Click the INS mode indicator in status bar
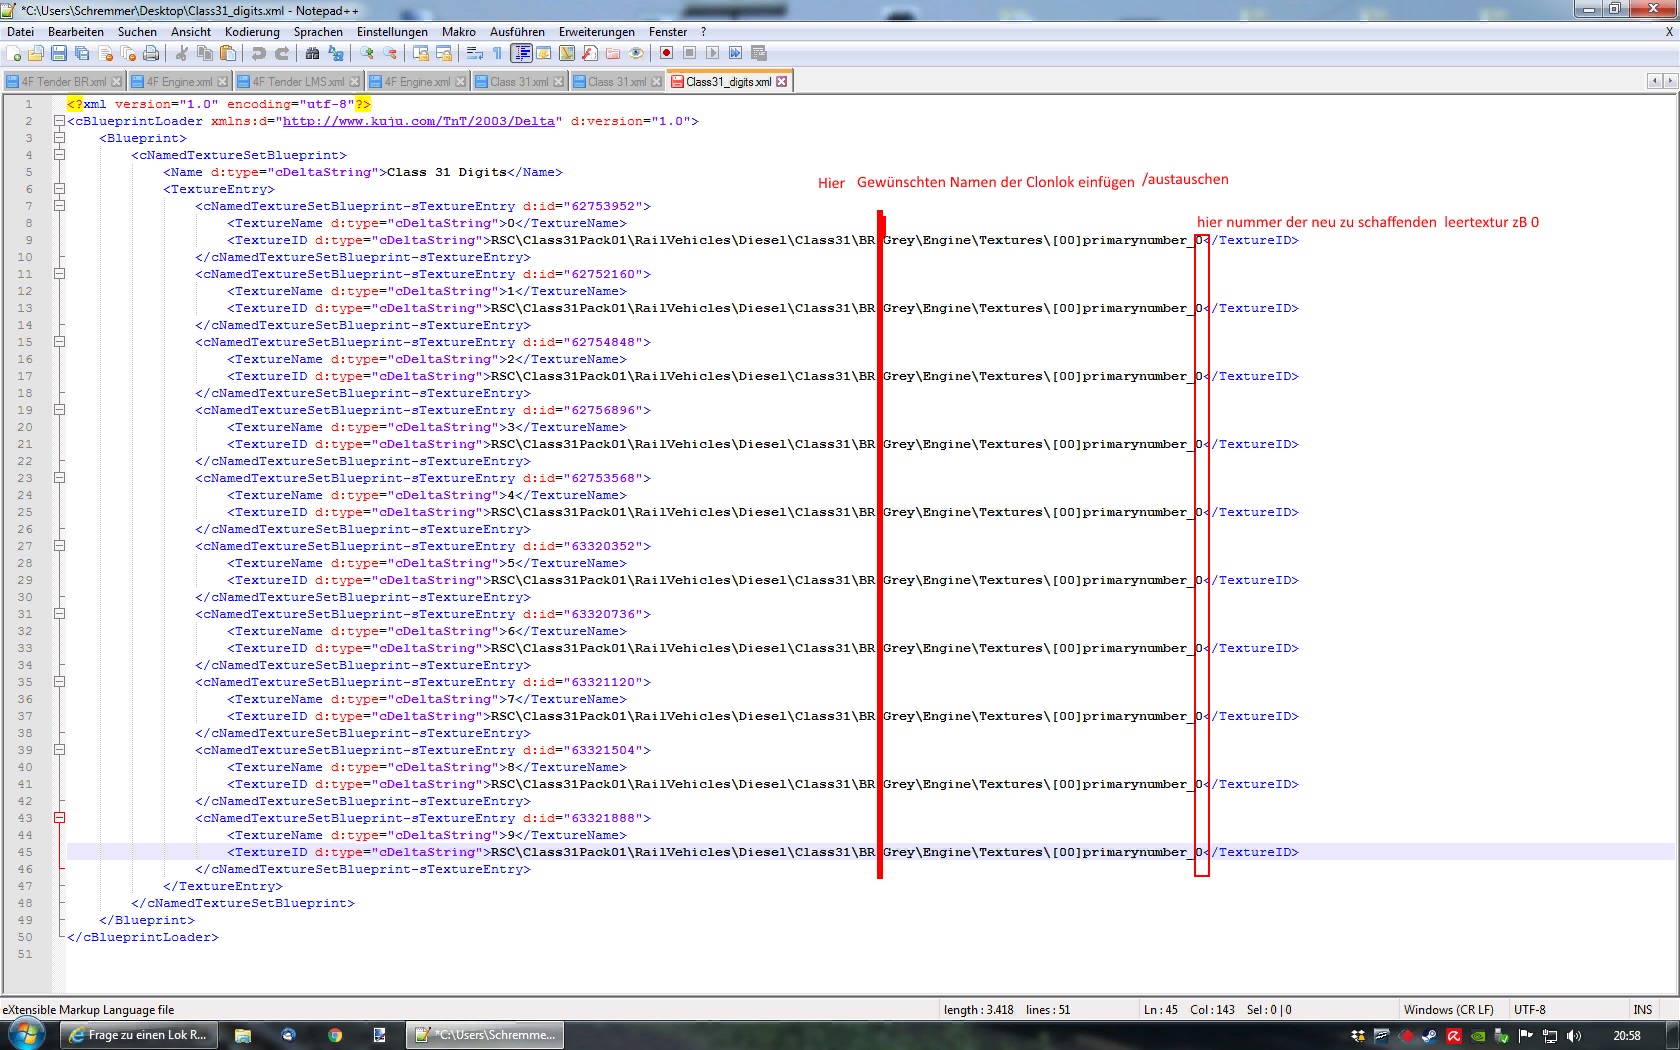This screenshot has height=1050, width=1680. [x=1642, y=1010]
